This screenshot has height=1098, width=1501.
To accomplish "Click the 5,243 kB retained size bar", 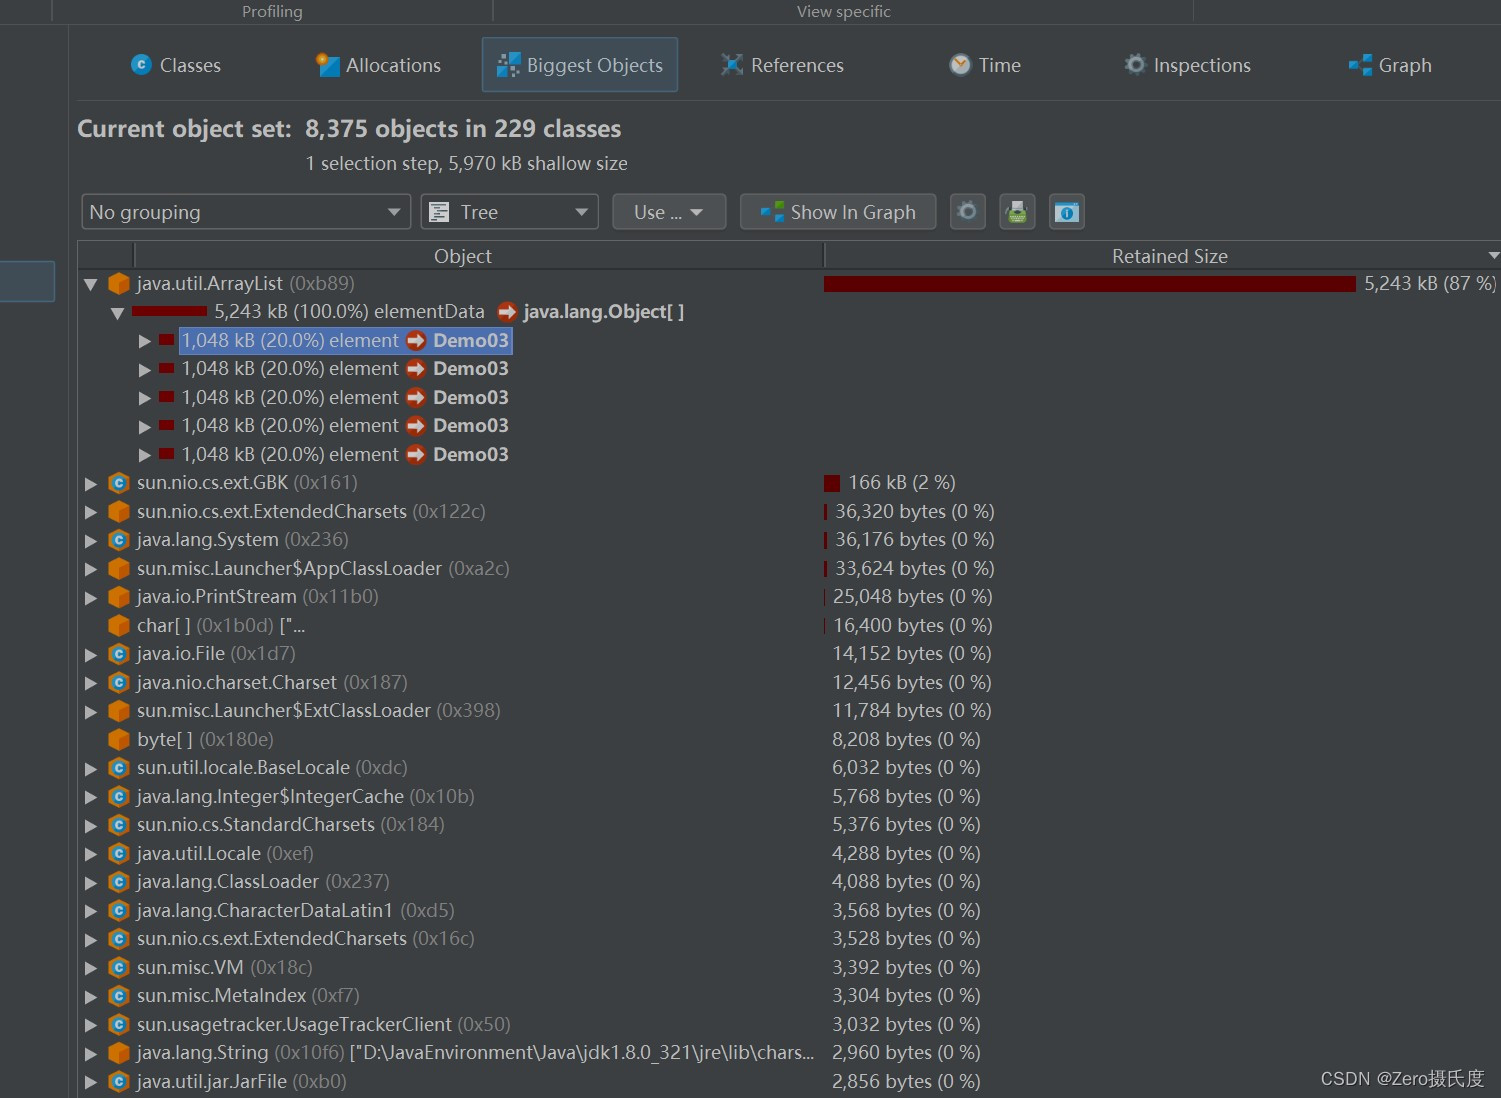I will point(1090,284).
